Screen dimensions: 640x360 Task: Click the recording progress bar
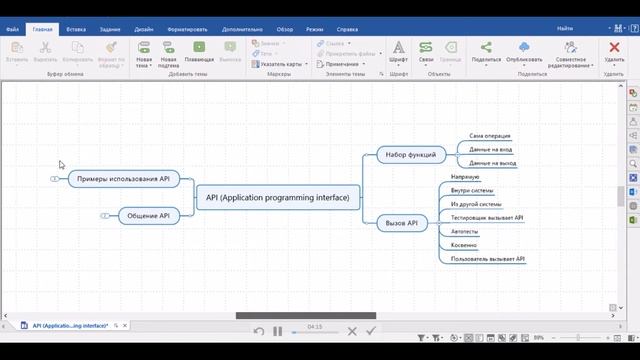click(x=315, y=333)
